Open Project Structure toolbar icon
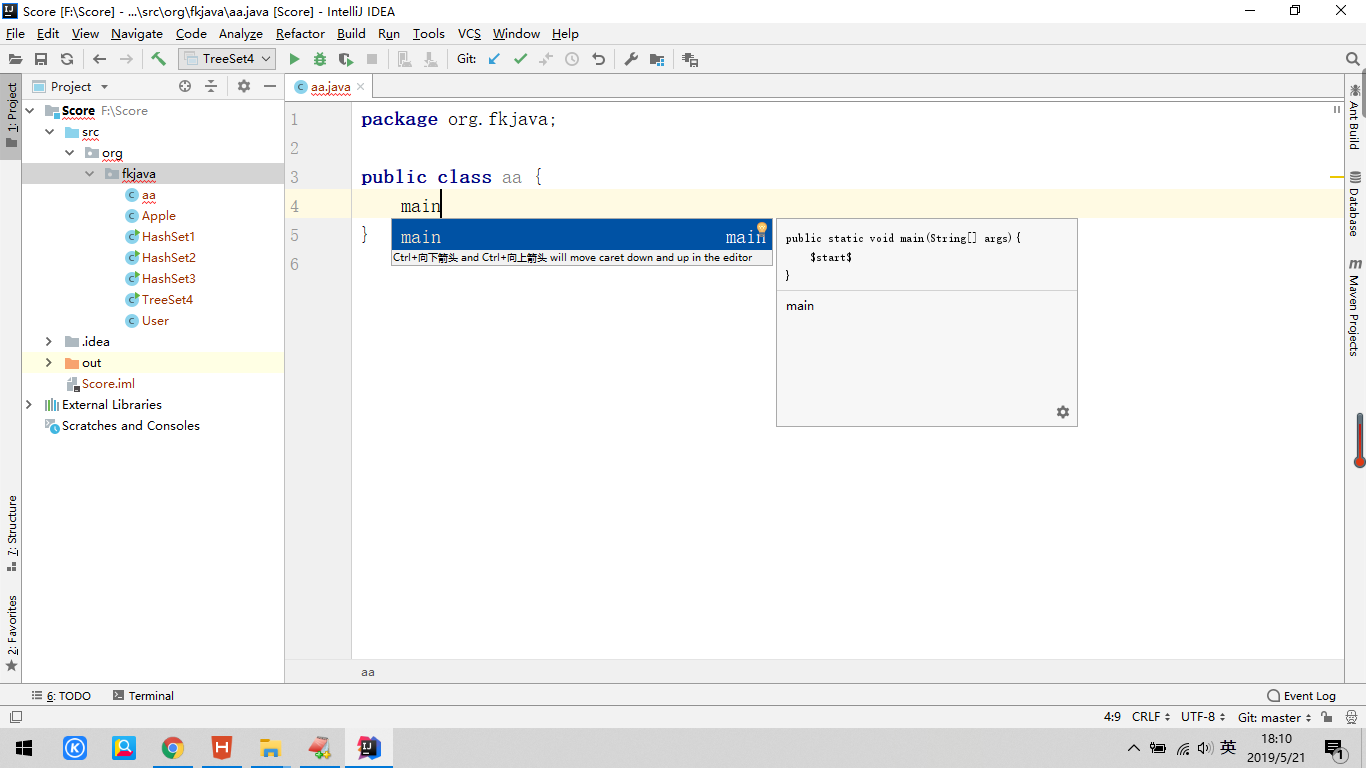Image resolution: width=1366 pixels, height=768 pixels. point(657,59)
